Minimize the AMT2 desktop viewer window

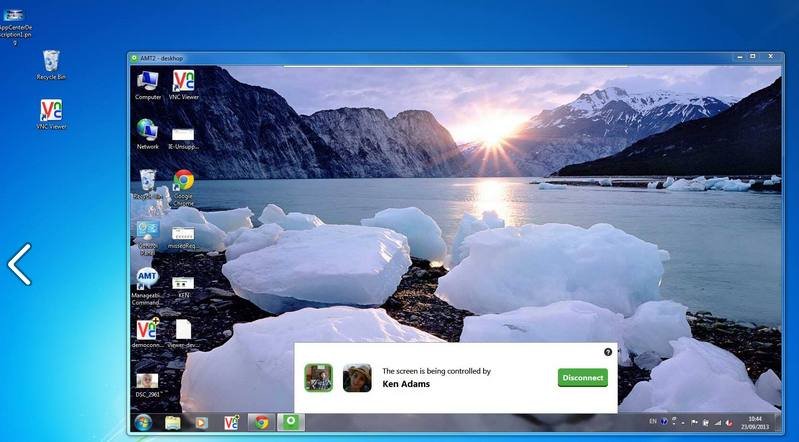coord(740,57)
